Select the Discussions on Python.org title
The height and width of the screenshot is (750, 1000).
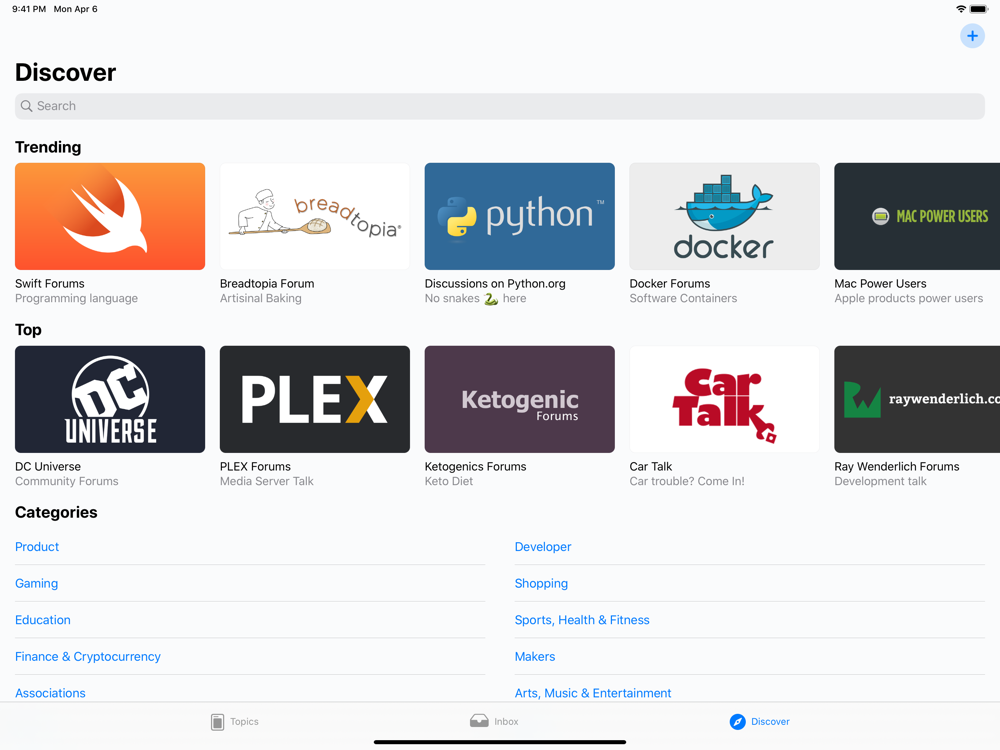pyautogui.click(x=495, y=283)
